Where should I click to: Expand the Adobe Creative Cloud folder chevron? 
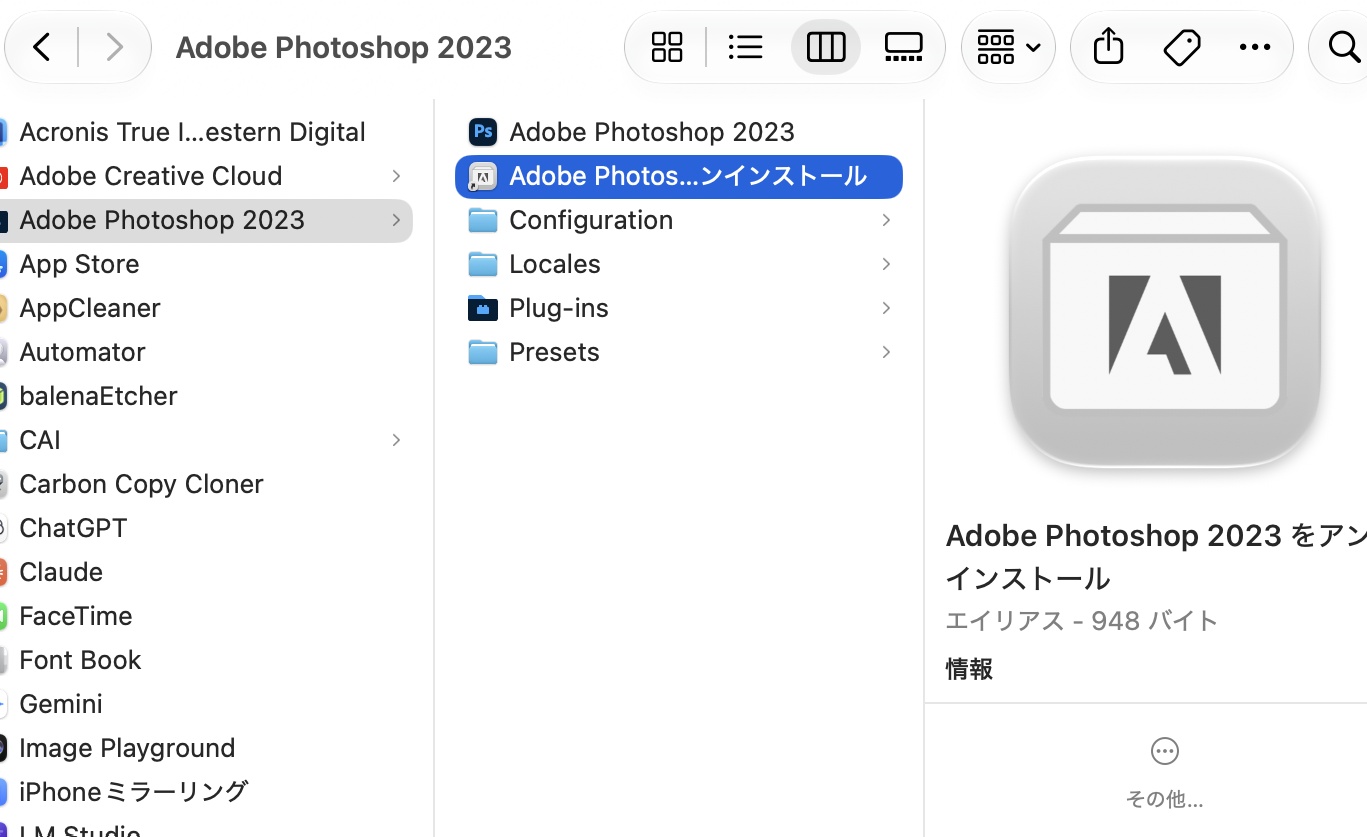click(396, 176)
